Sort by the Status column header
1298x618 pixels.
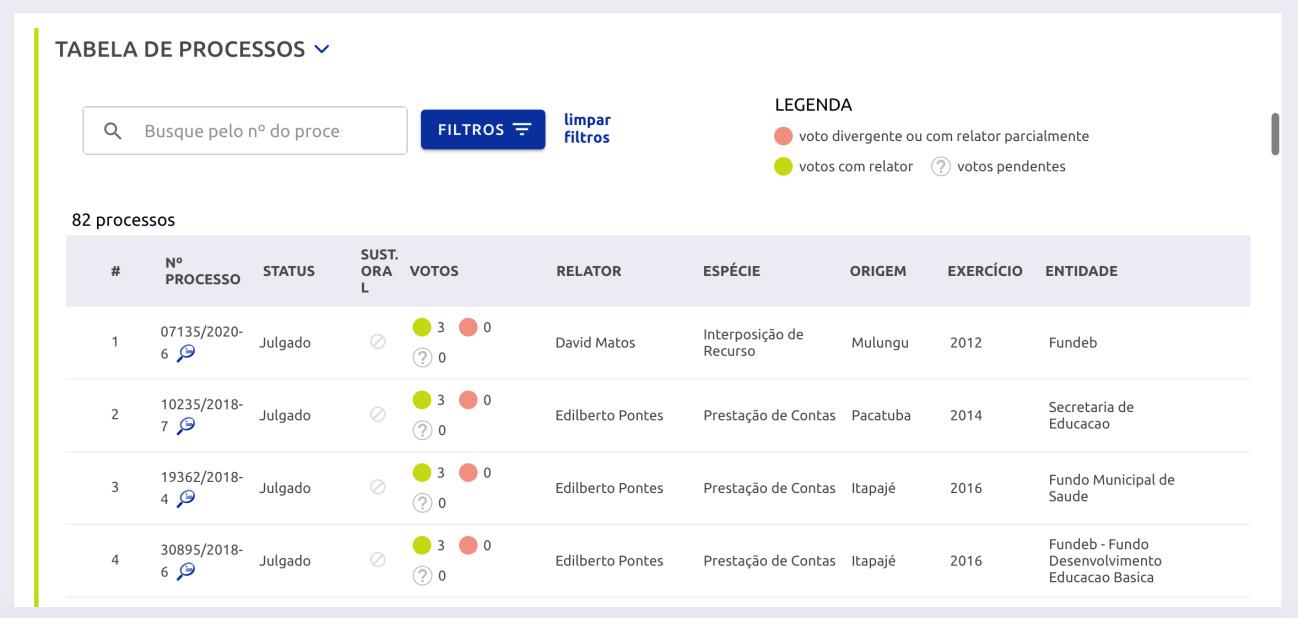click(288, 271)
